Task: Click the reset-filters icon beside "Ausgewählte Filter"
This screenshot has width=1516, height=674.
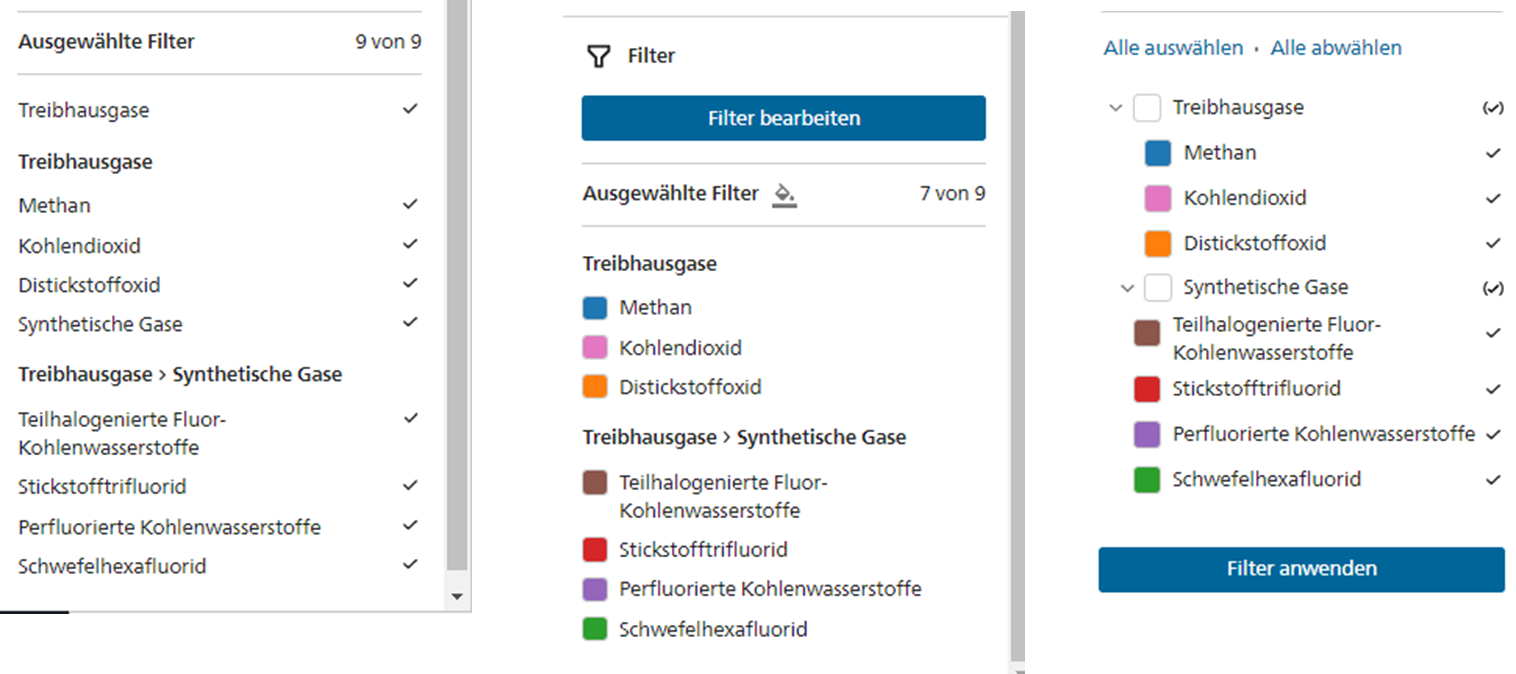Action: pos(785,196)
